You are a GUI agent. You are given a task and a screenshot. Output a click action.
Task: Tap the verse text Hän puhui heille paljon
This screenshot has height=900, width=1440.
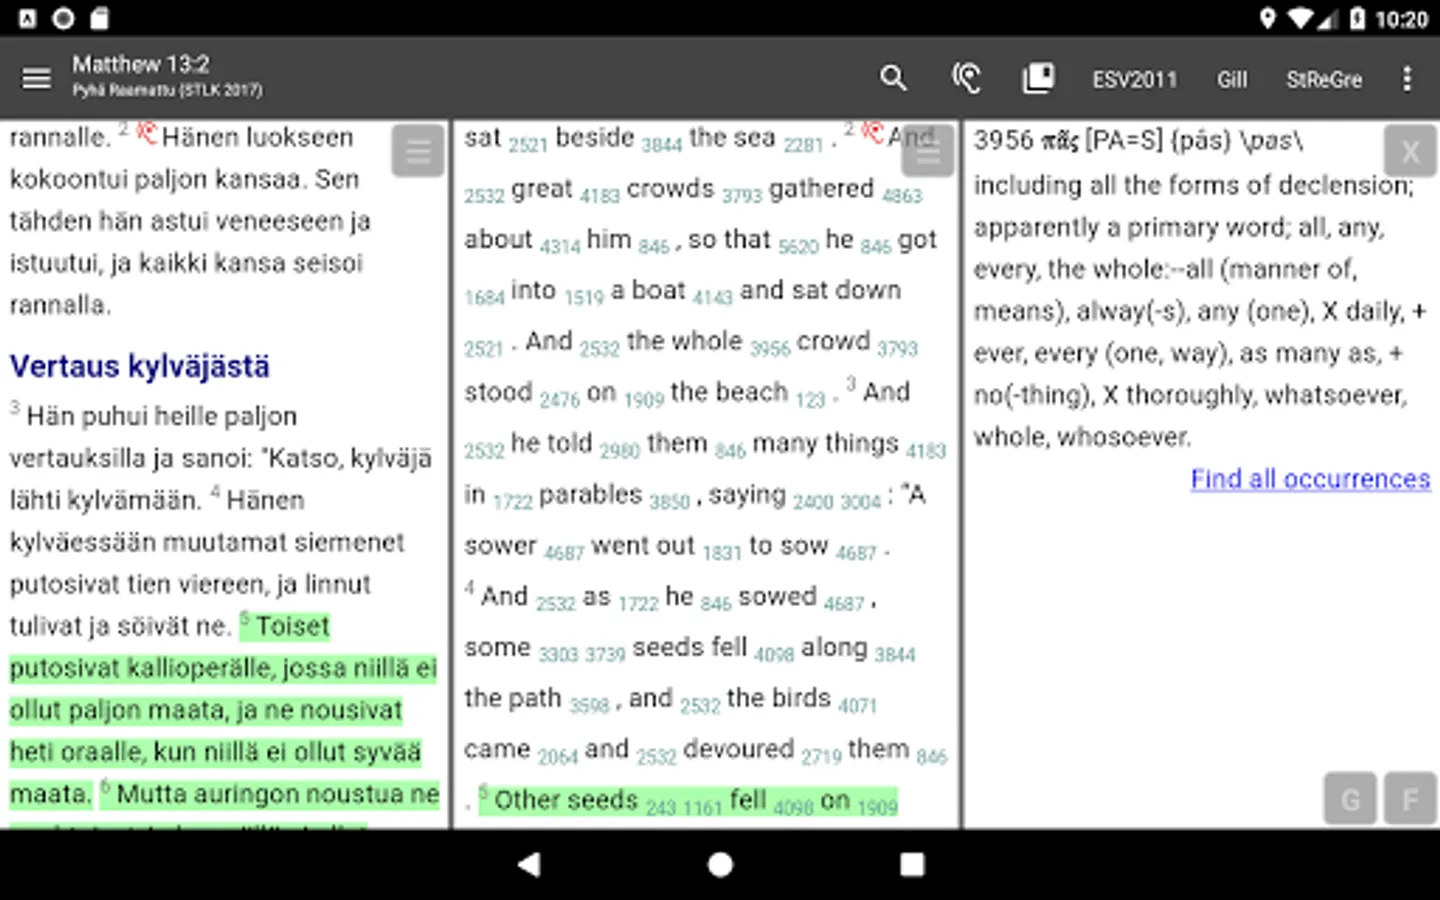[162, 416]
